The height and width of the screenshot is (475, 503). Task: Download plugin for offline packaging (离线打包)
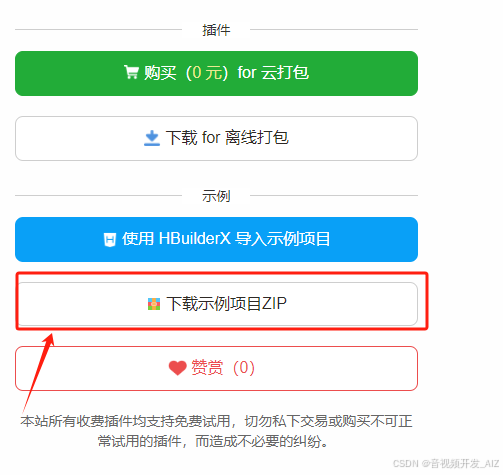pyautogui.click(x=216, y=138)
